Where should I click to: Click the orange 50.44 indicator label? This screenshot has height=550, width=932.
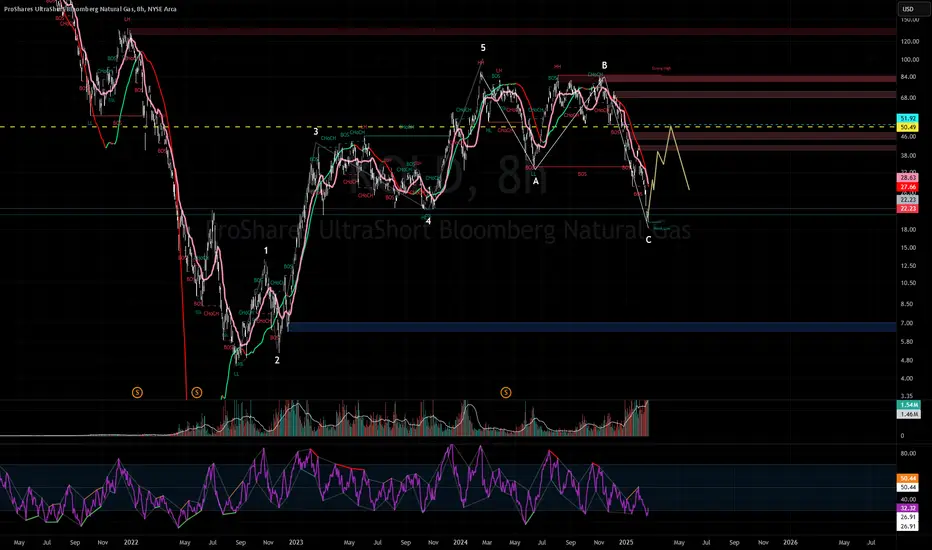(x=908, y=478)
